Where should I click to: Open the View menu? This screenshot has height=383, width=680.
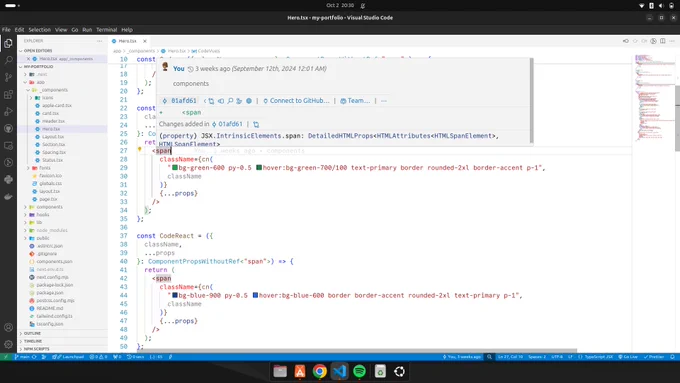(x=61, y=29)
